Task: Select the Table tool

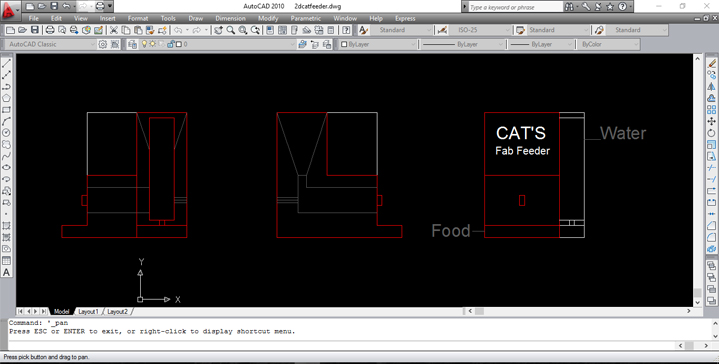Action: pyautogui.click(x=6, y=261)
